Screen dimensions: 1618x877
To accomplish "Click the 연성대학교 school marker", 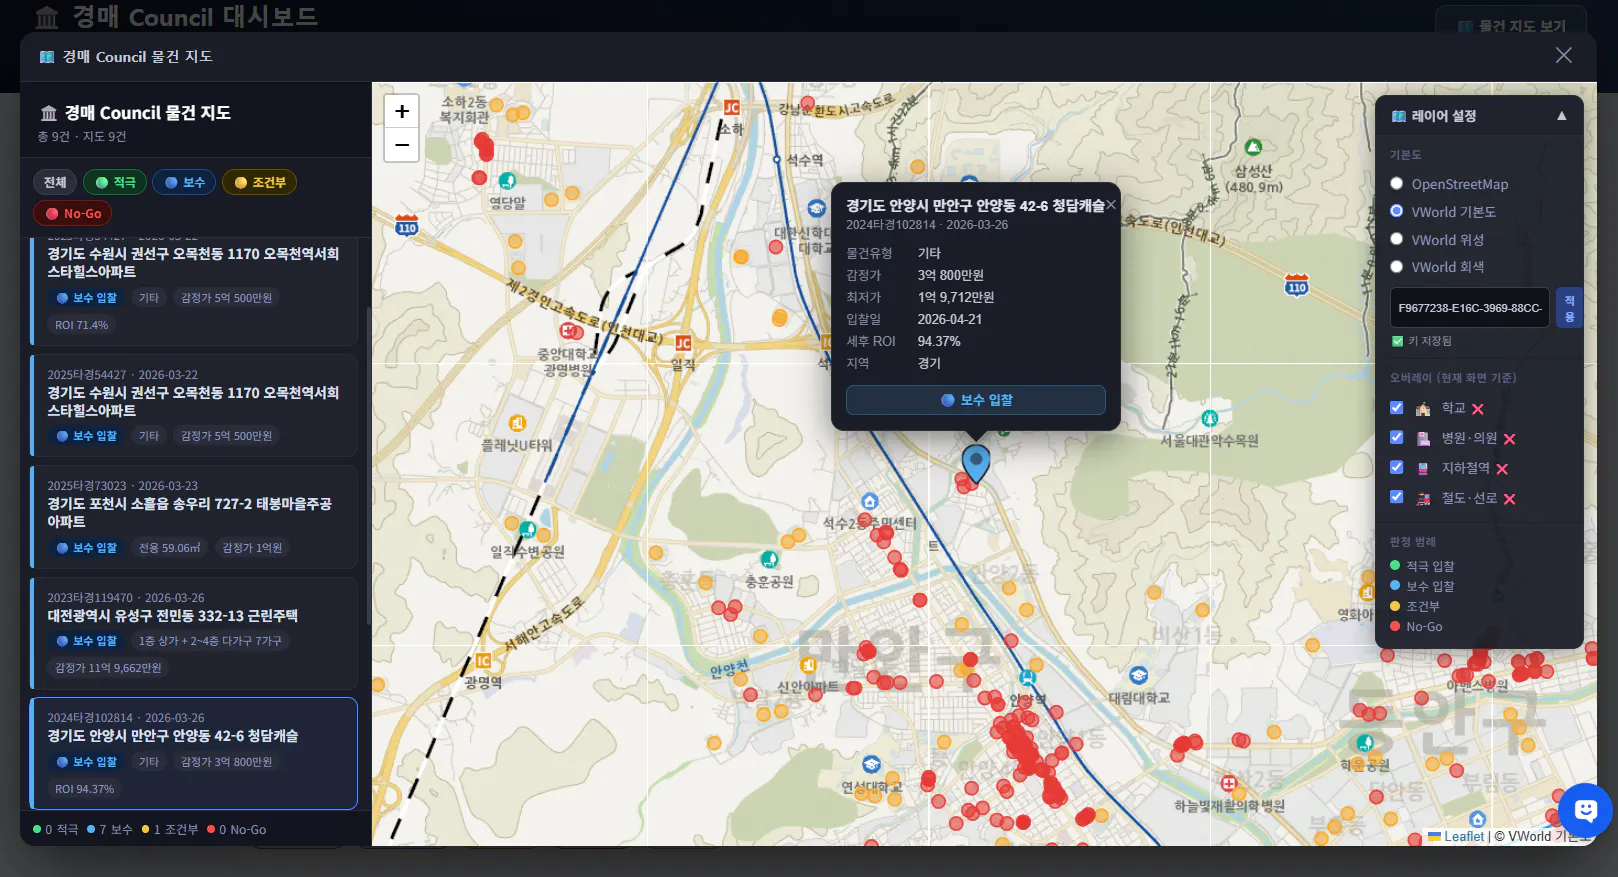I will (x=871, y=765).
